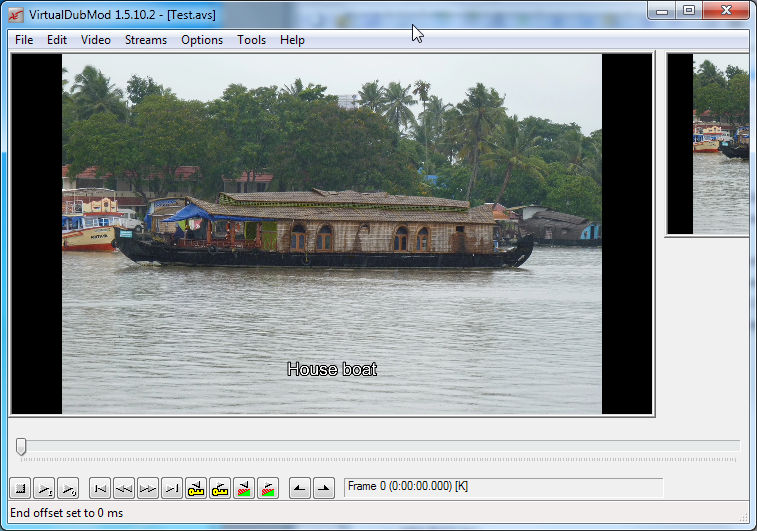757x531 pixels.
Task: Set the selection end mark-out
Action: pyautogui.click(x=324, y=489)
